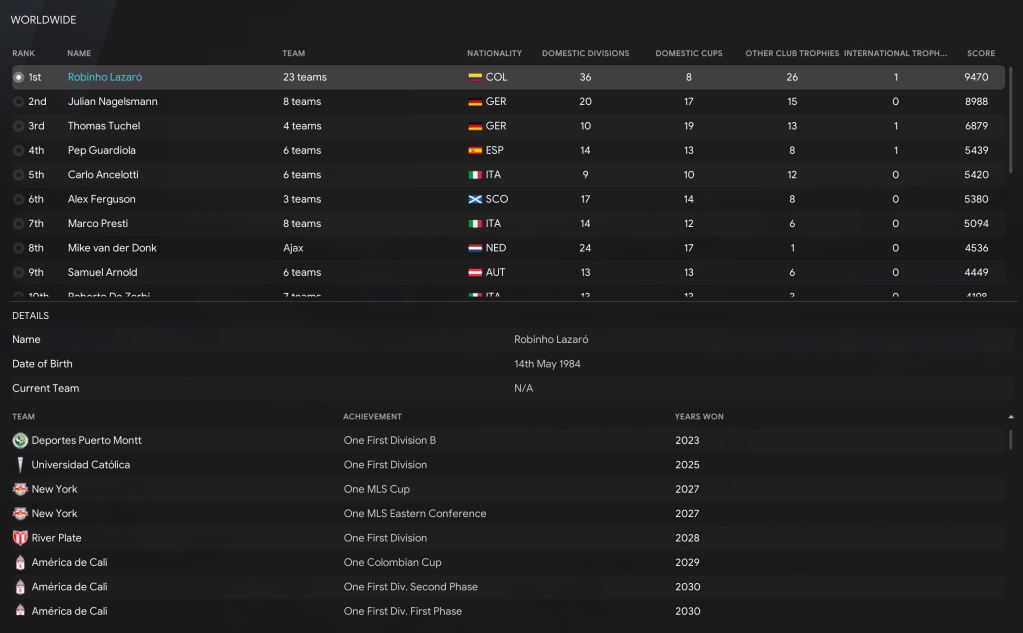This screenshot has width=1023, height=633.
Task: Click the Scottish flag beside SCO
Action: [x=475, y=199]
